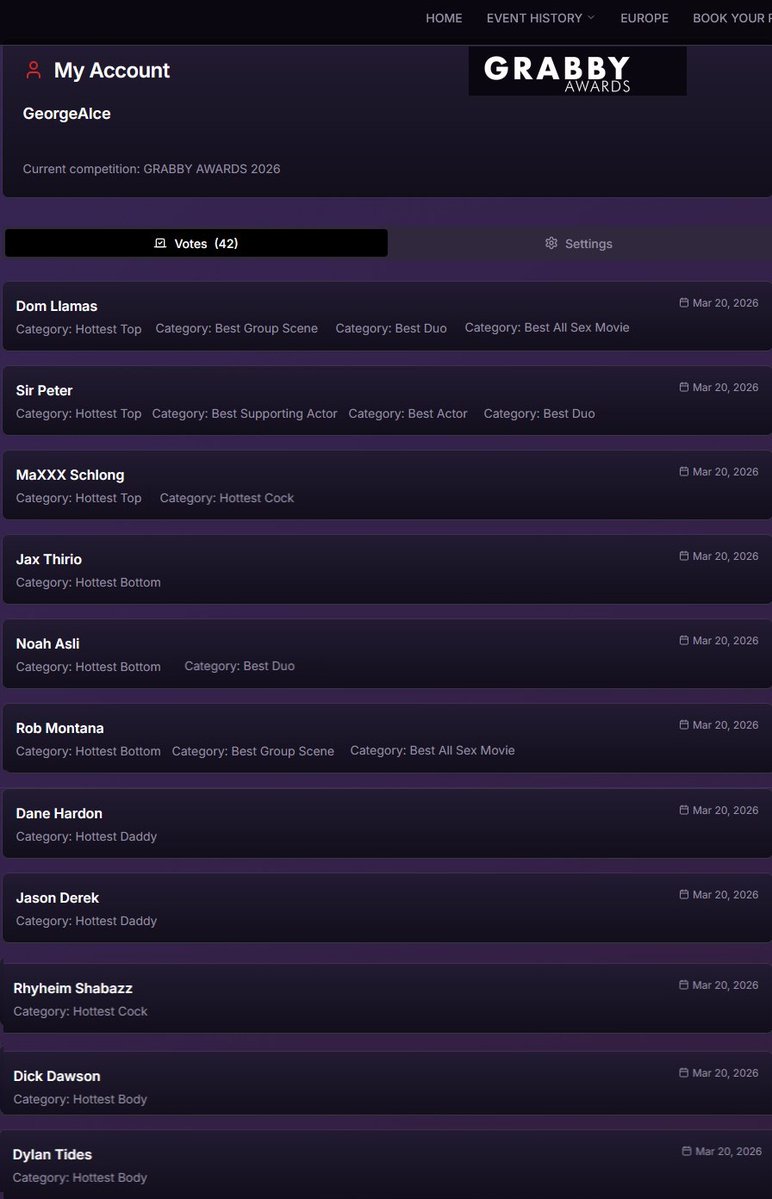772x1199 pixels.
Task: Click Hottest Body in Dick Dawson row
Action: point(80,1099)
